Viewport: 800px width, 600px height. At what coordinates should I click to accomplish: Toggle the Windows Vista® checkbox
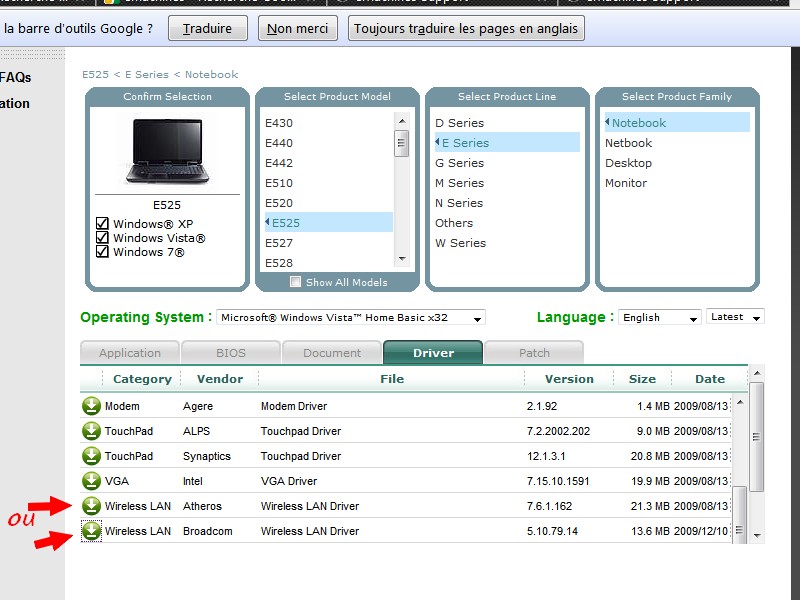(x=102, y=238)
